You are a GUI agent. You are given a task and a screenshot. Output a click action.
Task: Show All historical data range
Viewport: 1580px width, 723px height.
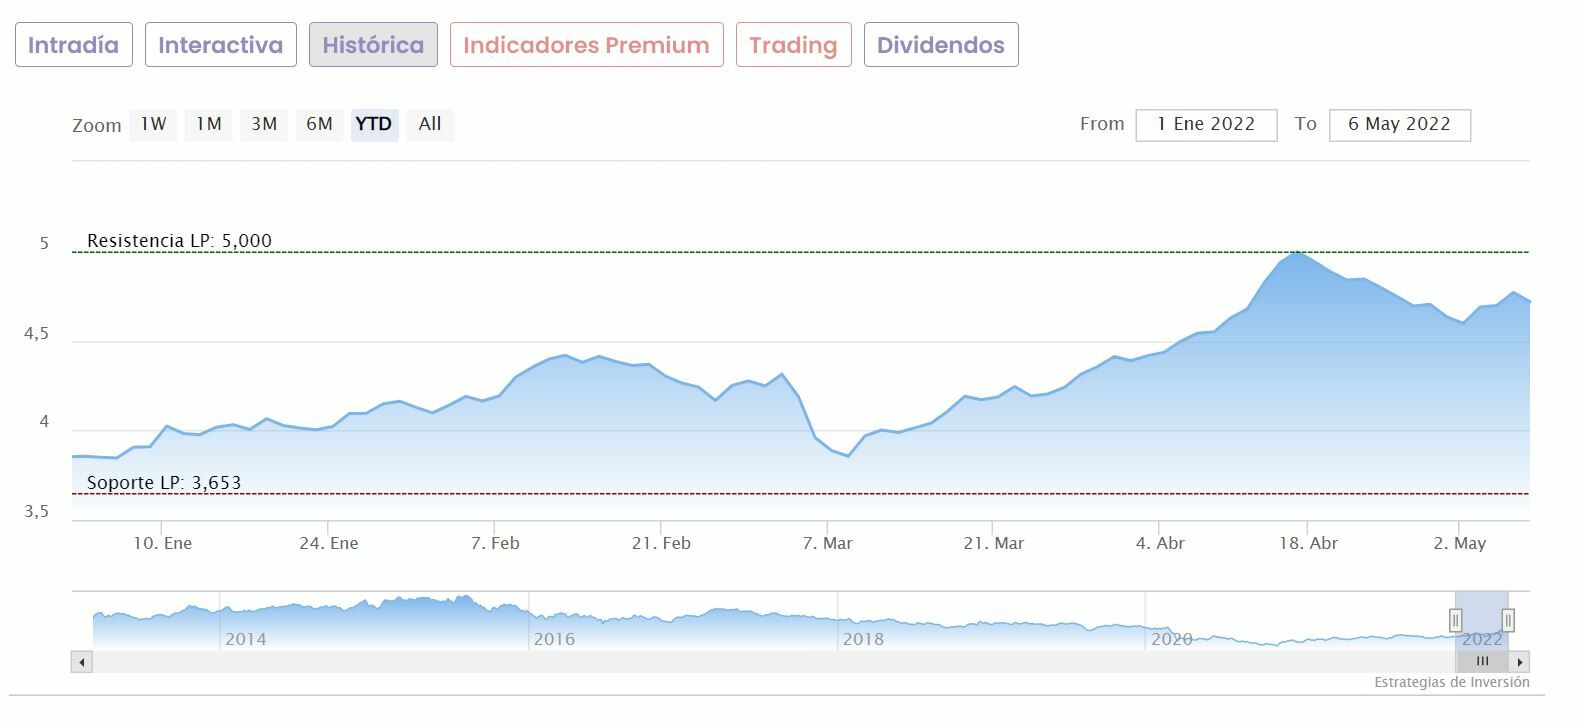pos(430,124)
